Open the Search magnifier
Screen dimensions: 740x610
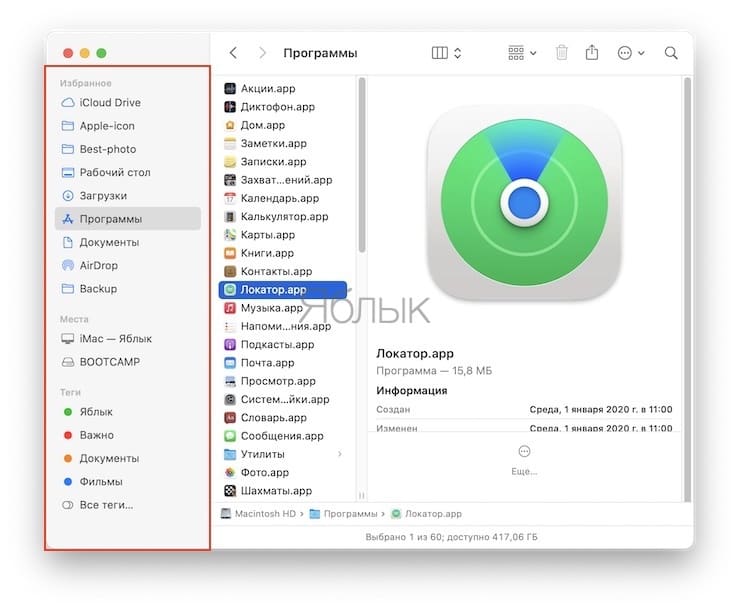click(671, 53)
